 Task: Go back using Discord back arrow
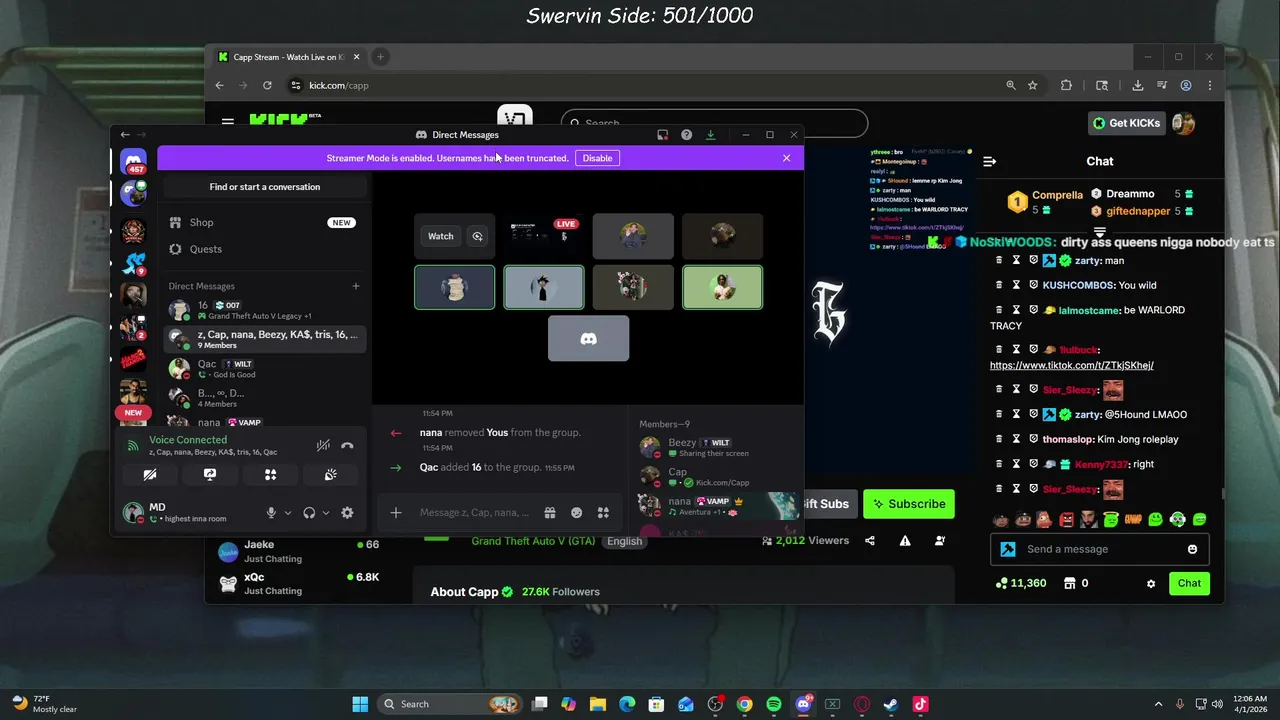125,135
